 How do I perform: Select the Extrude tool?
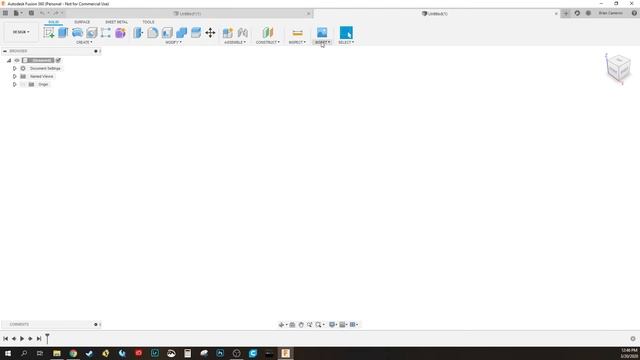point(63,33)
